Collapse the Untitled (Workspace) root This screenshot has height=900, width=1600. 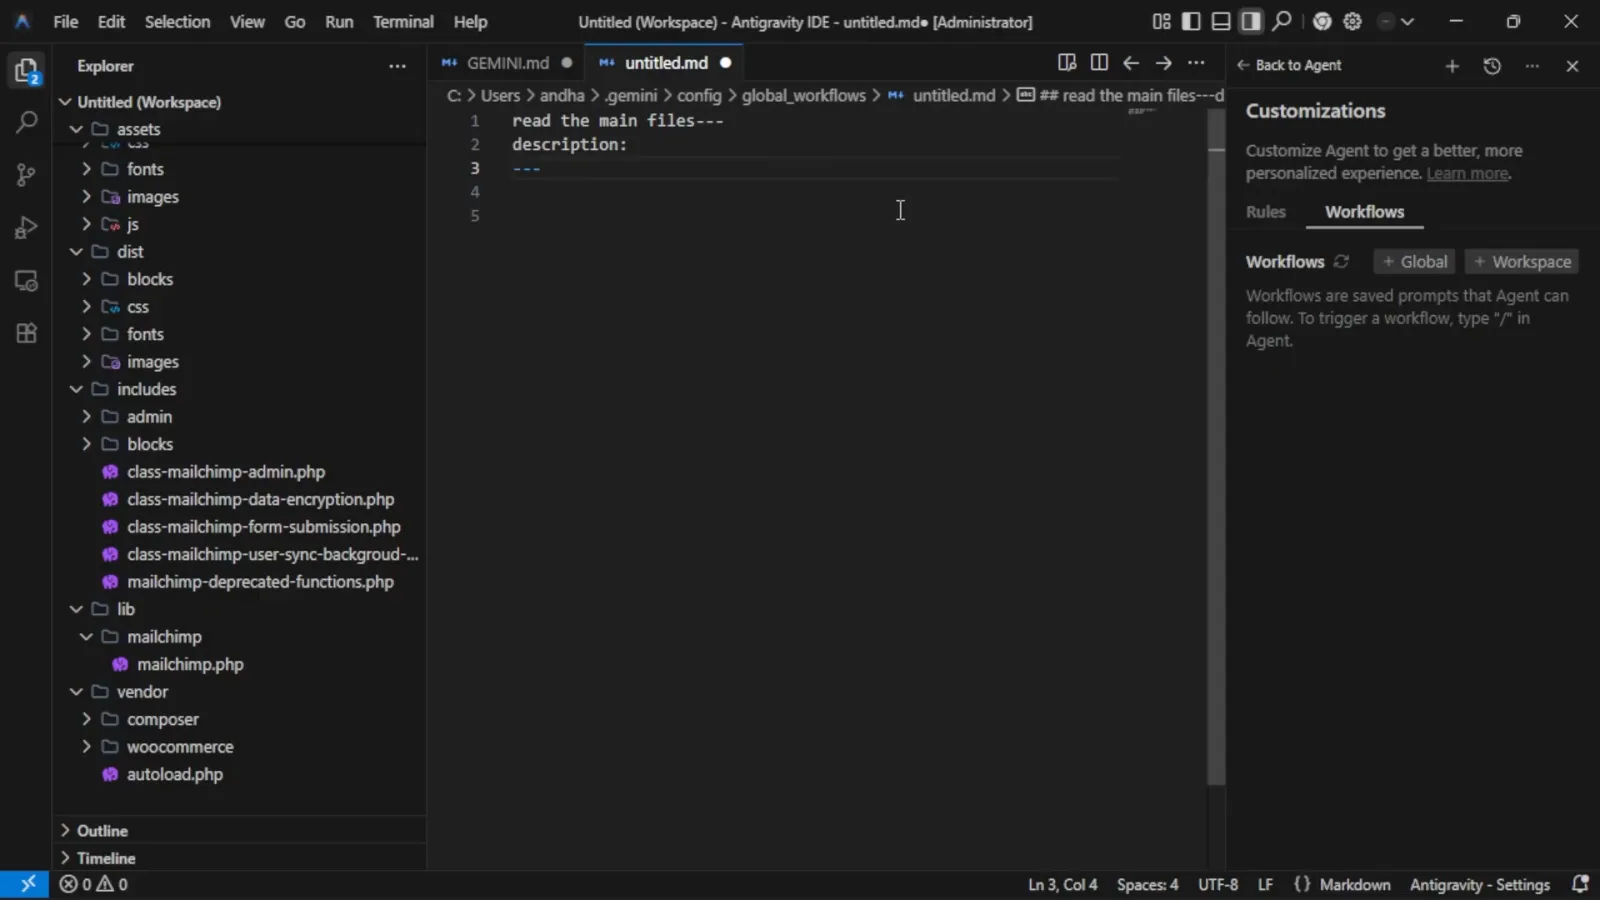(x=65, y=102)
